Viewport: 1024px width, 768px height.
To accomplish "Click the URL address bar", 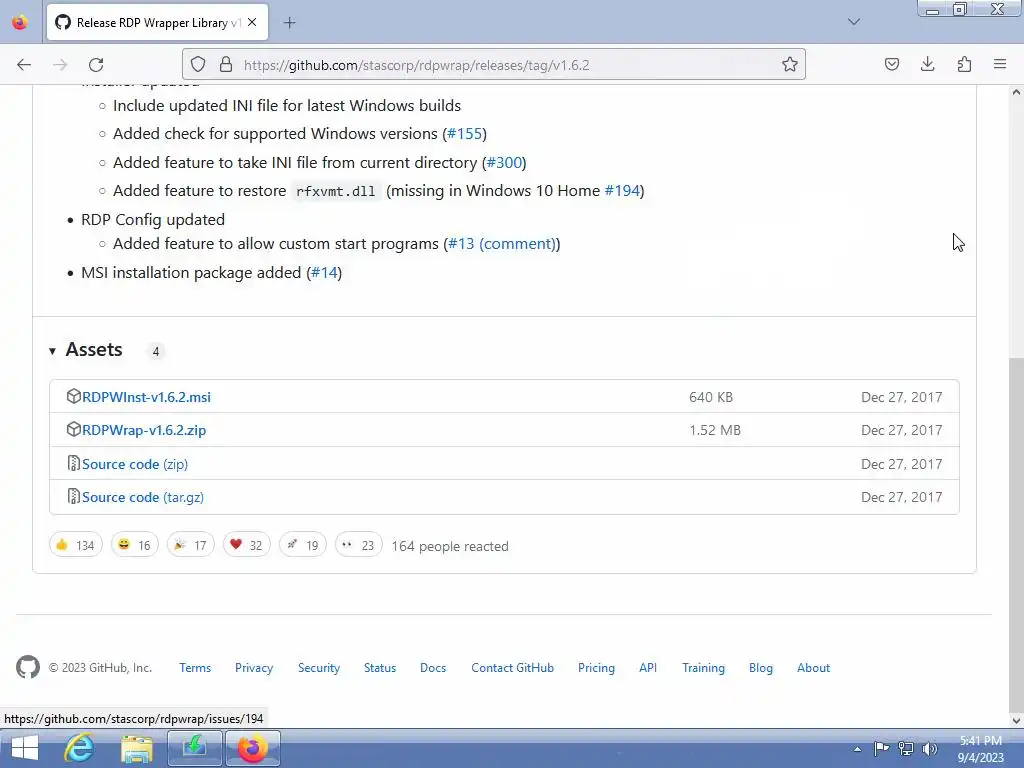I will (494, 65).
